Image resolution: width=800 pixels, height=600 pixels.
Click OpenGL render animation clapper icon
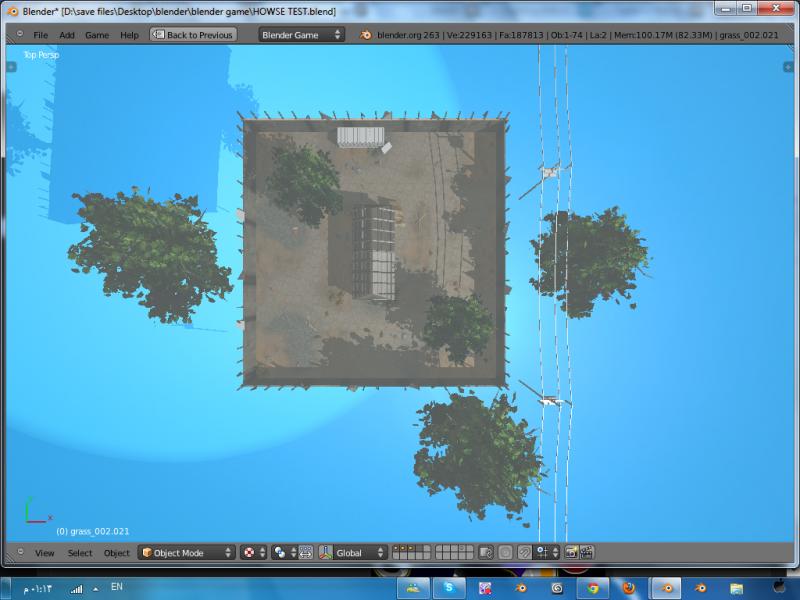point(586,553)
